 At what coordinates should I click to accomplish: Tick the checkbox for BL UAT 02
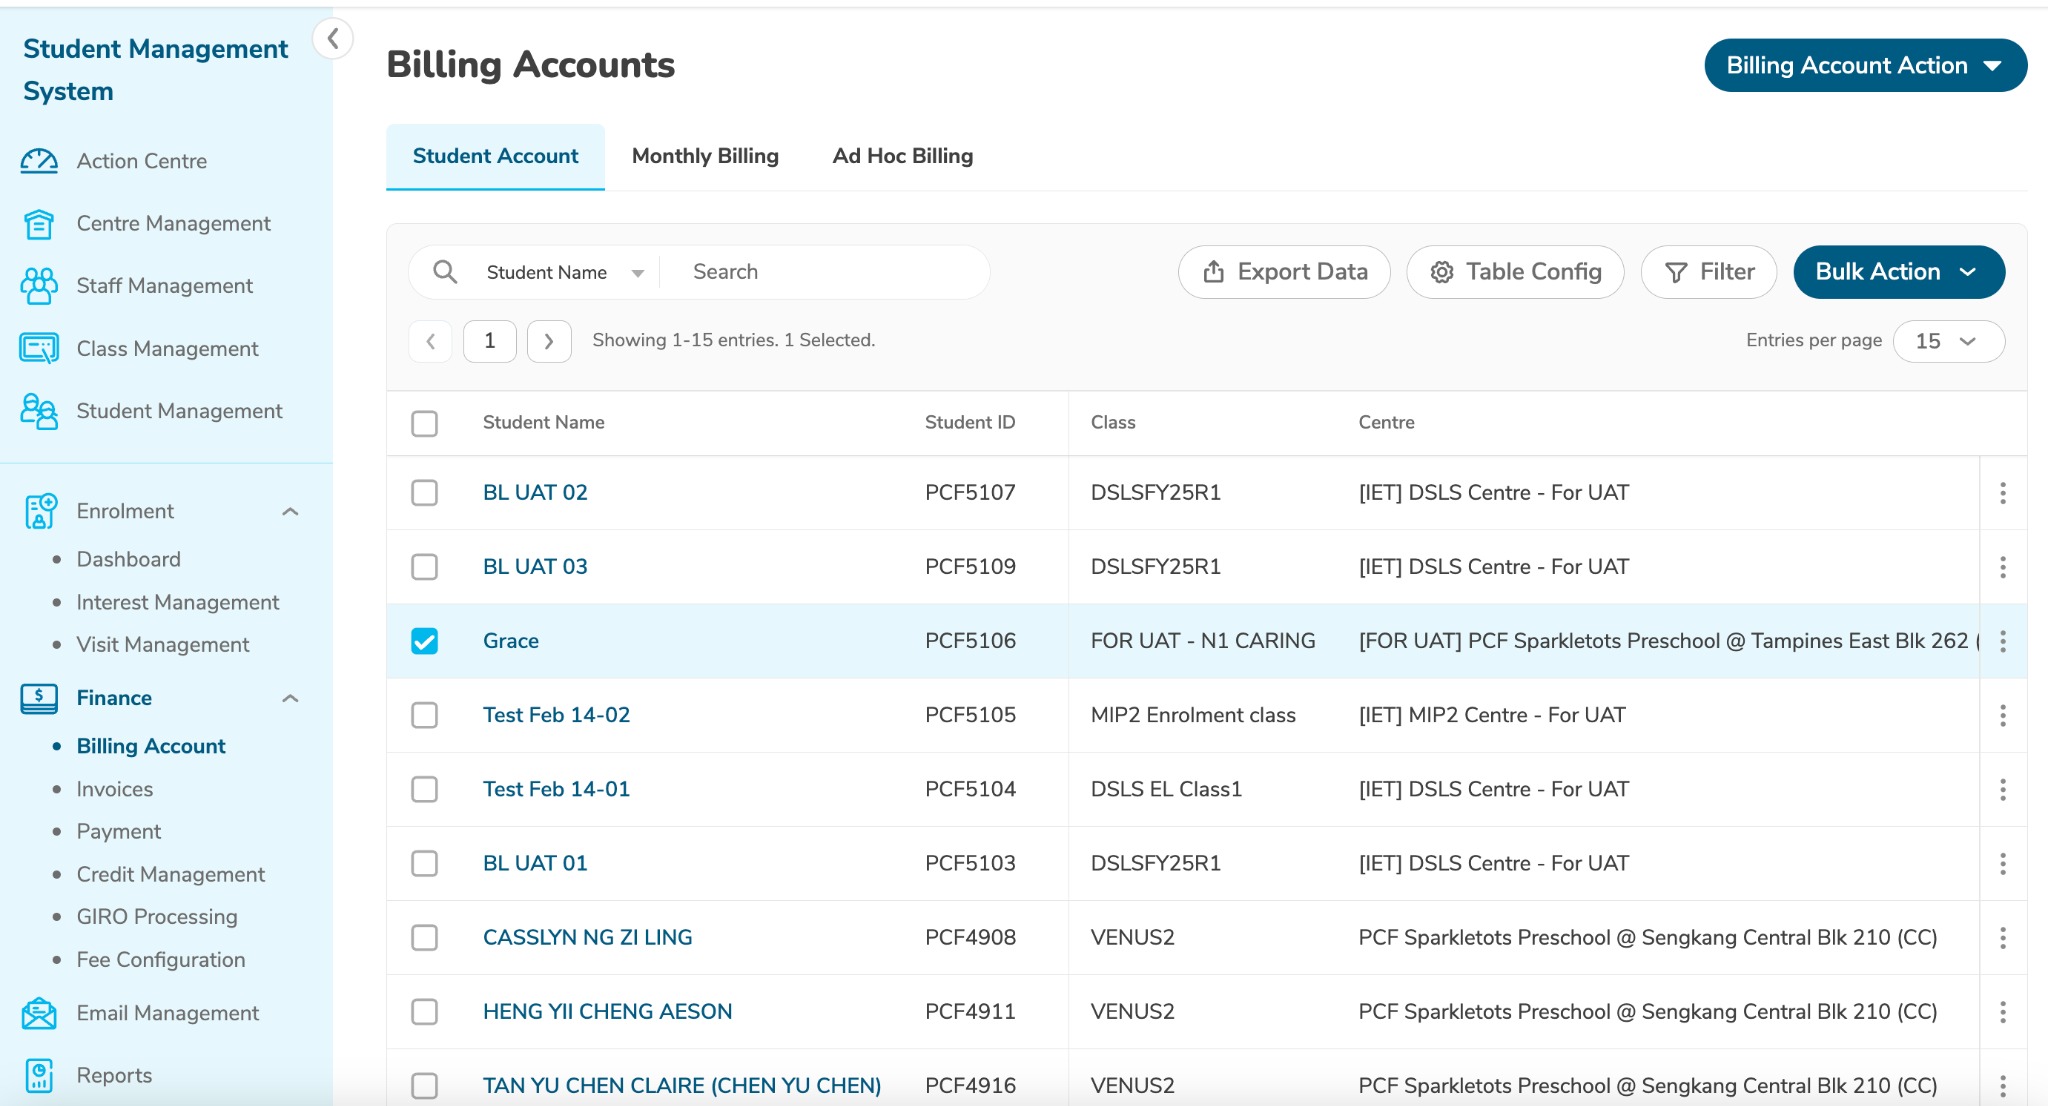[425, 493]
